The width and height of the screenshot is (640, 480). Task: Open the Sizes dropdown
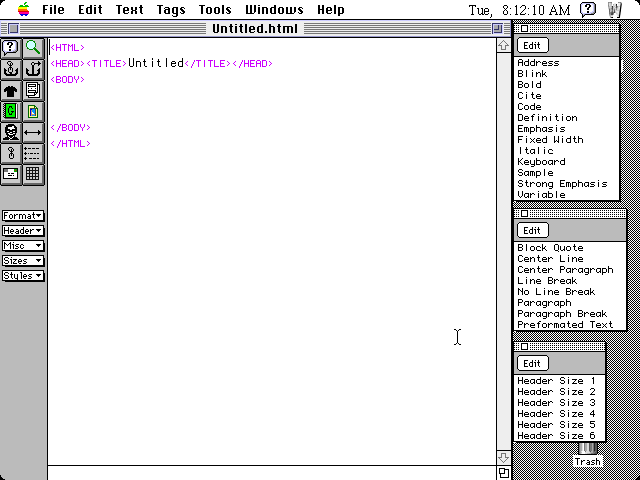23,261
